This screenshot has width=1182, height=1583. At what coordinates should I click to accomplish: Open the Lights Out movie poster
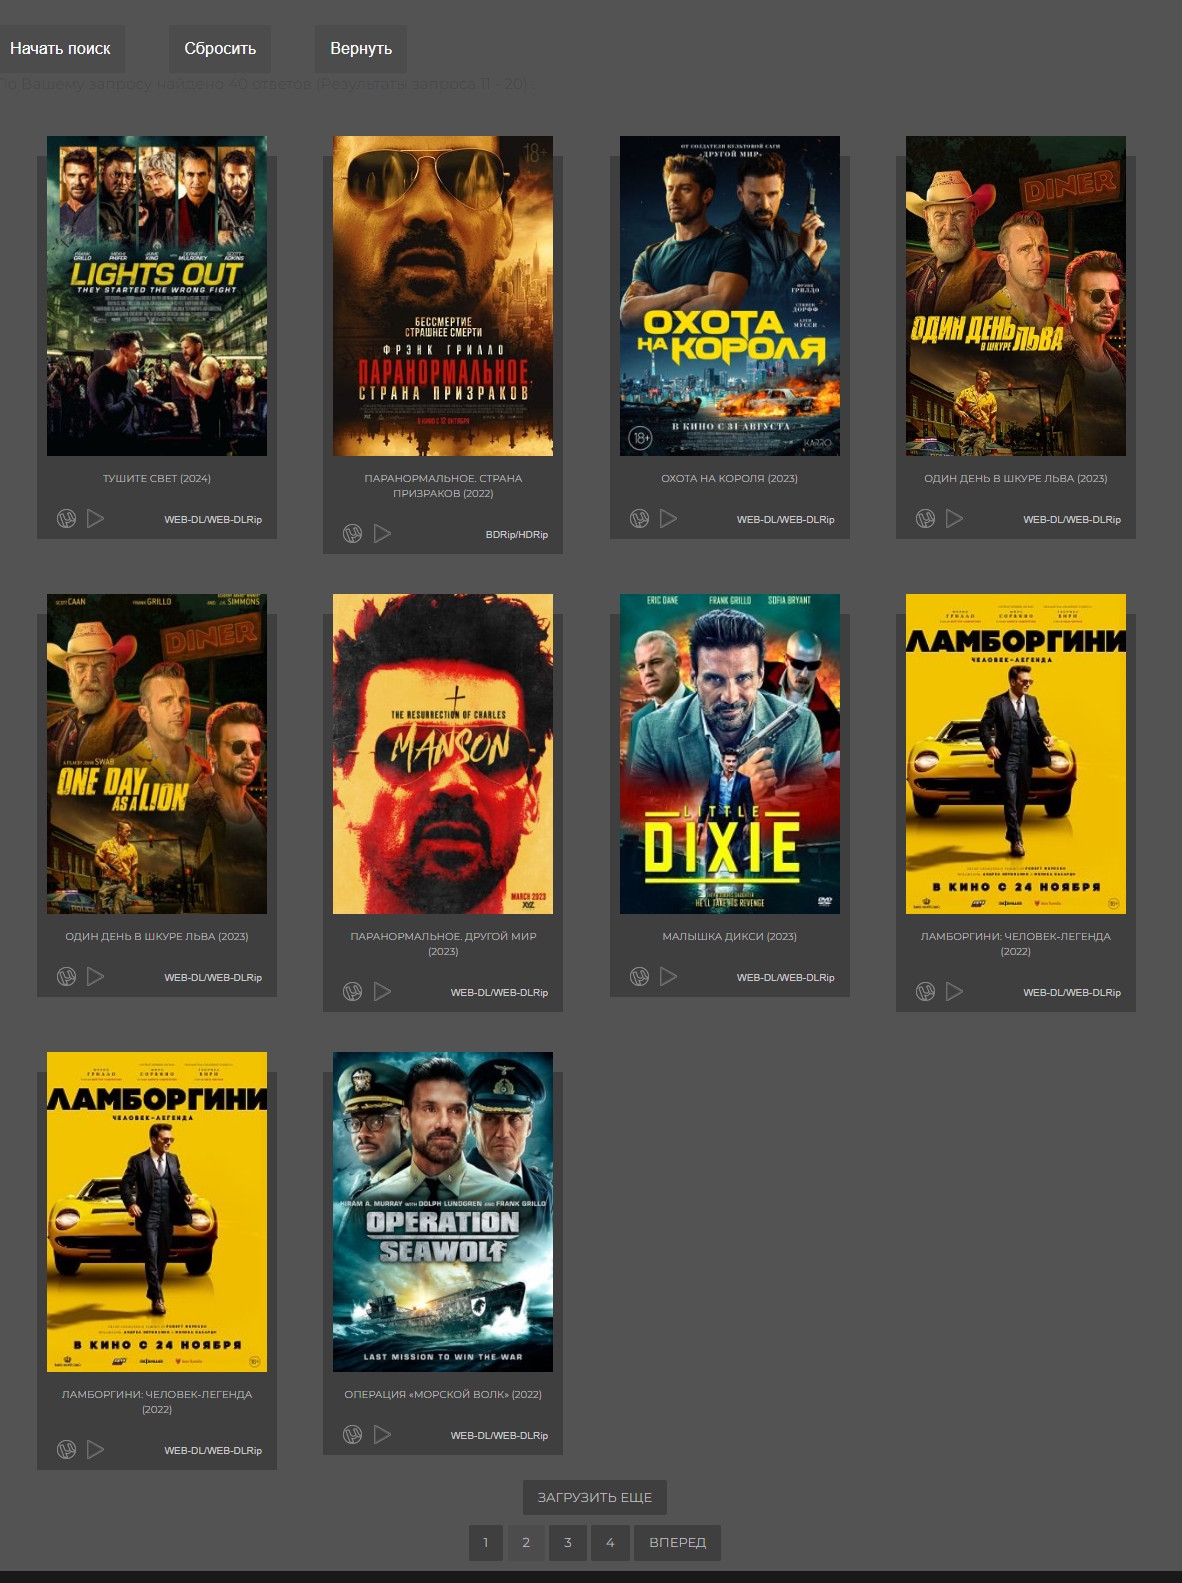pos(157,296)
